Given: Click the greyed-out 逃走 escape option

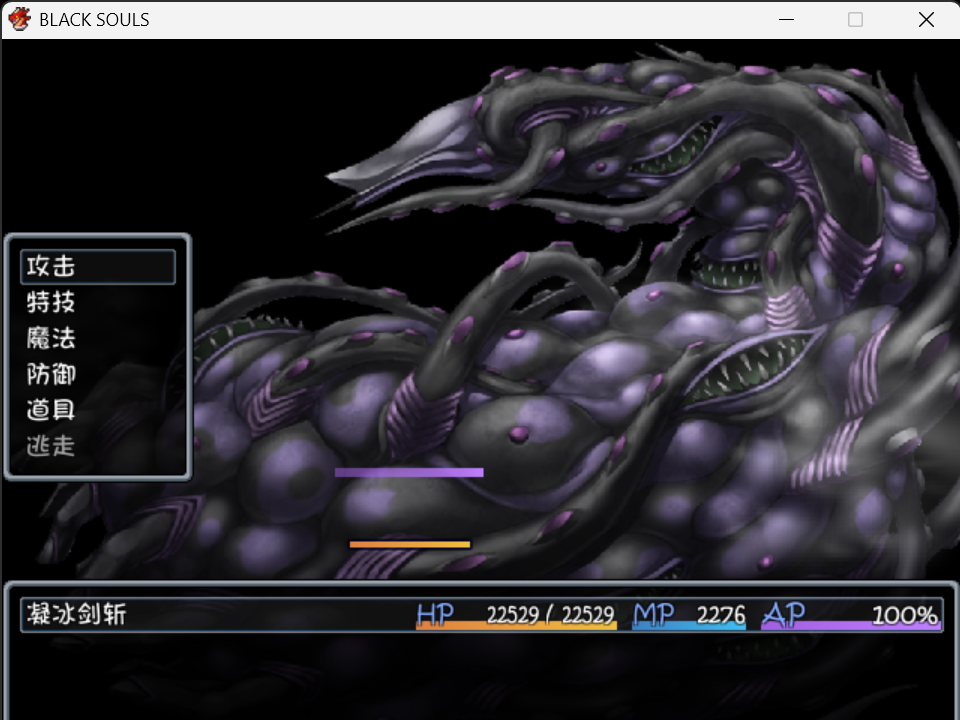Looking at the screenshot, I should click(51, 446).
